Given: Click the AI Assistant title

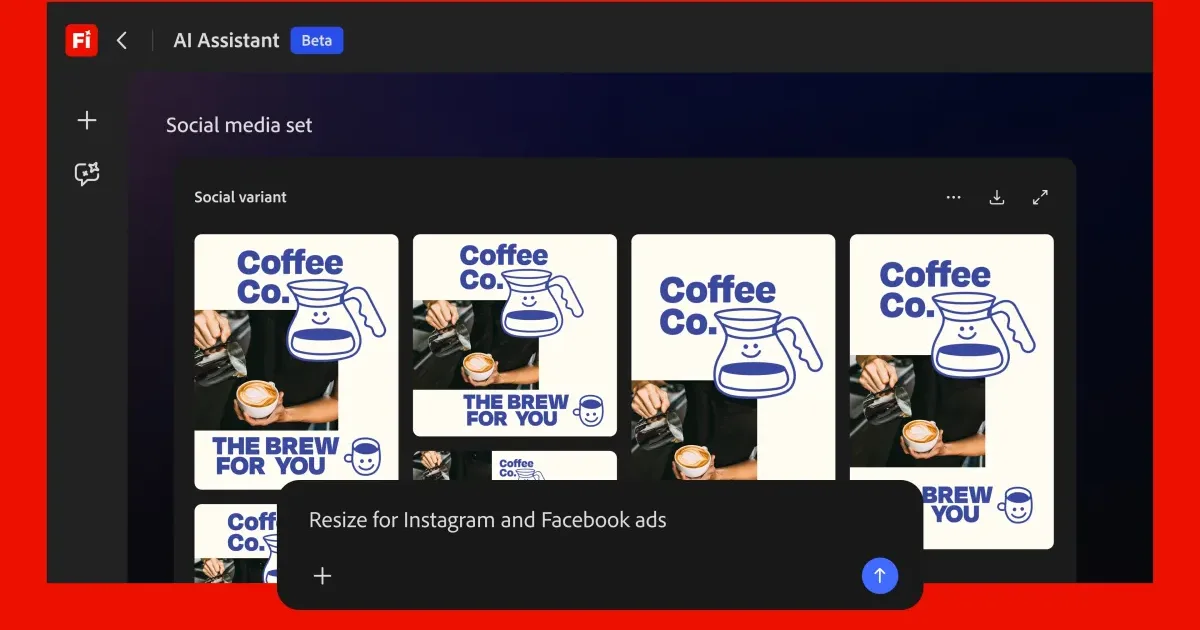Looking at the screenshot, I should [x=226, y=41].
